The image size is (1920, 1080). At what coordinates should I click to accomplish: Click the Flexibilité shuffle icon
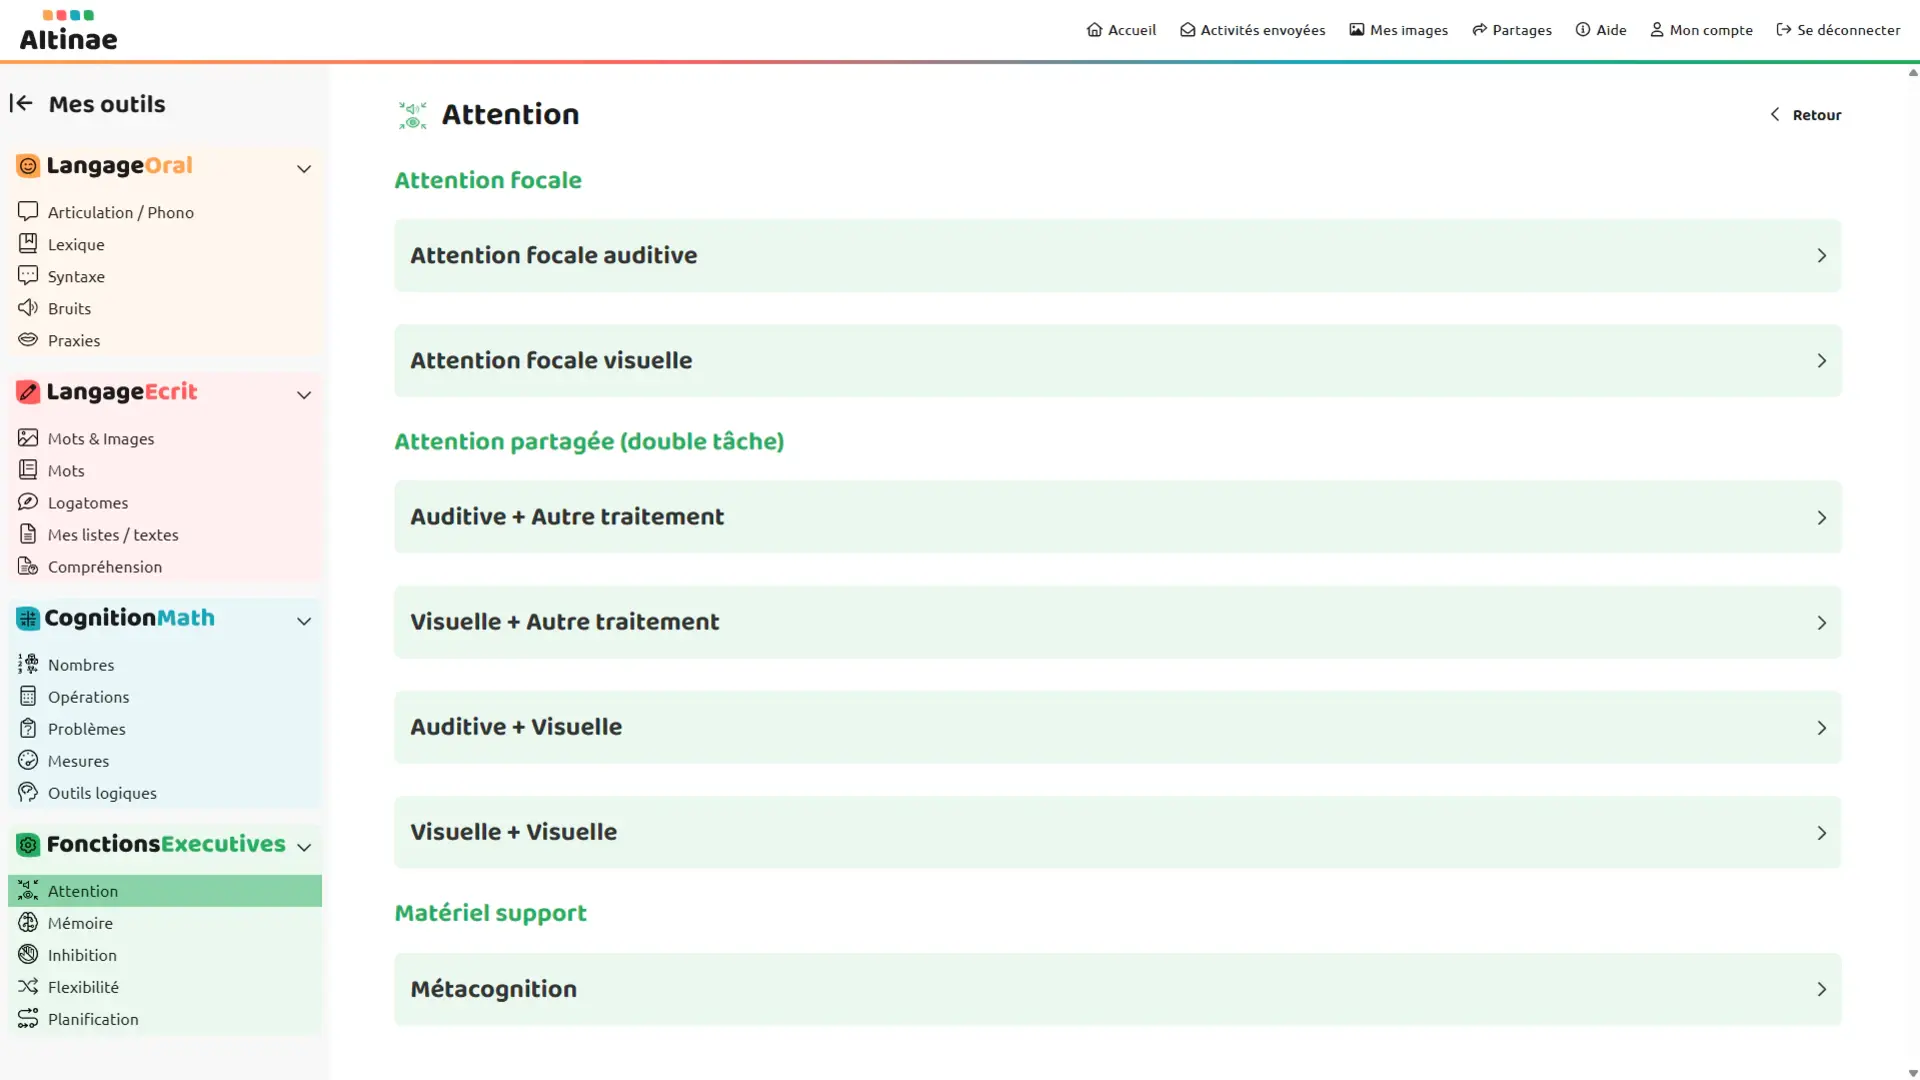point(28,986)
